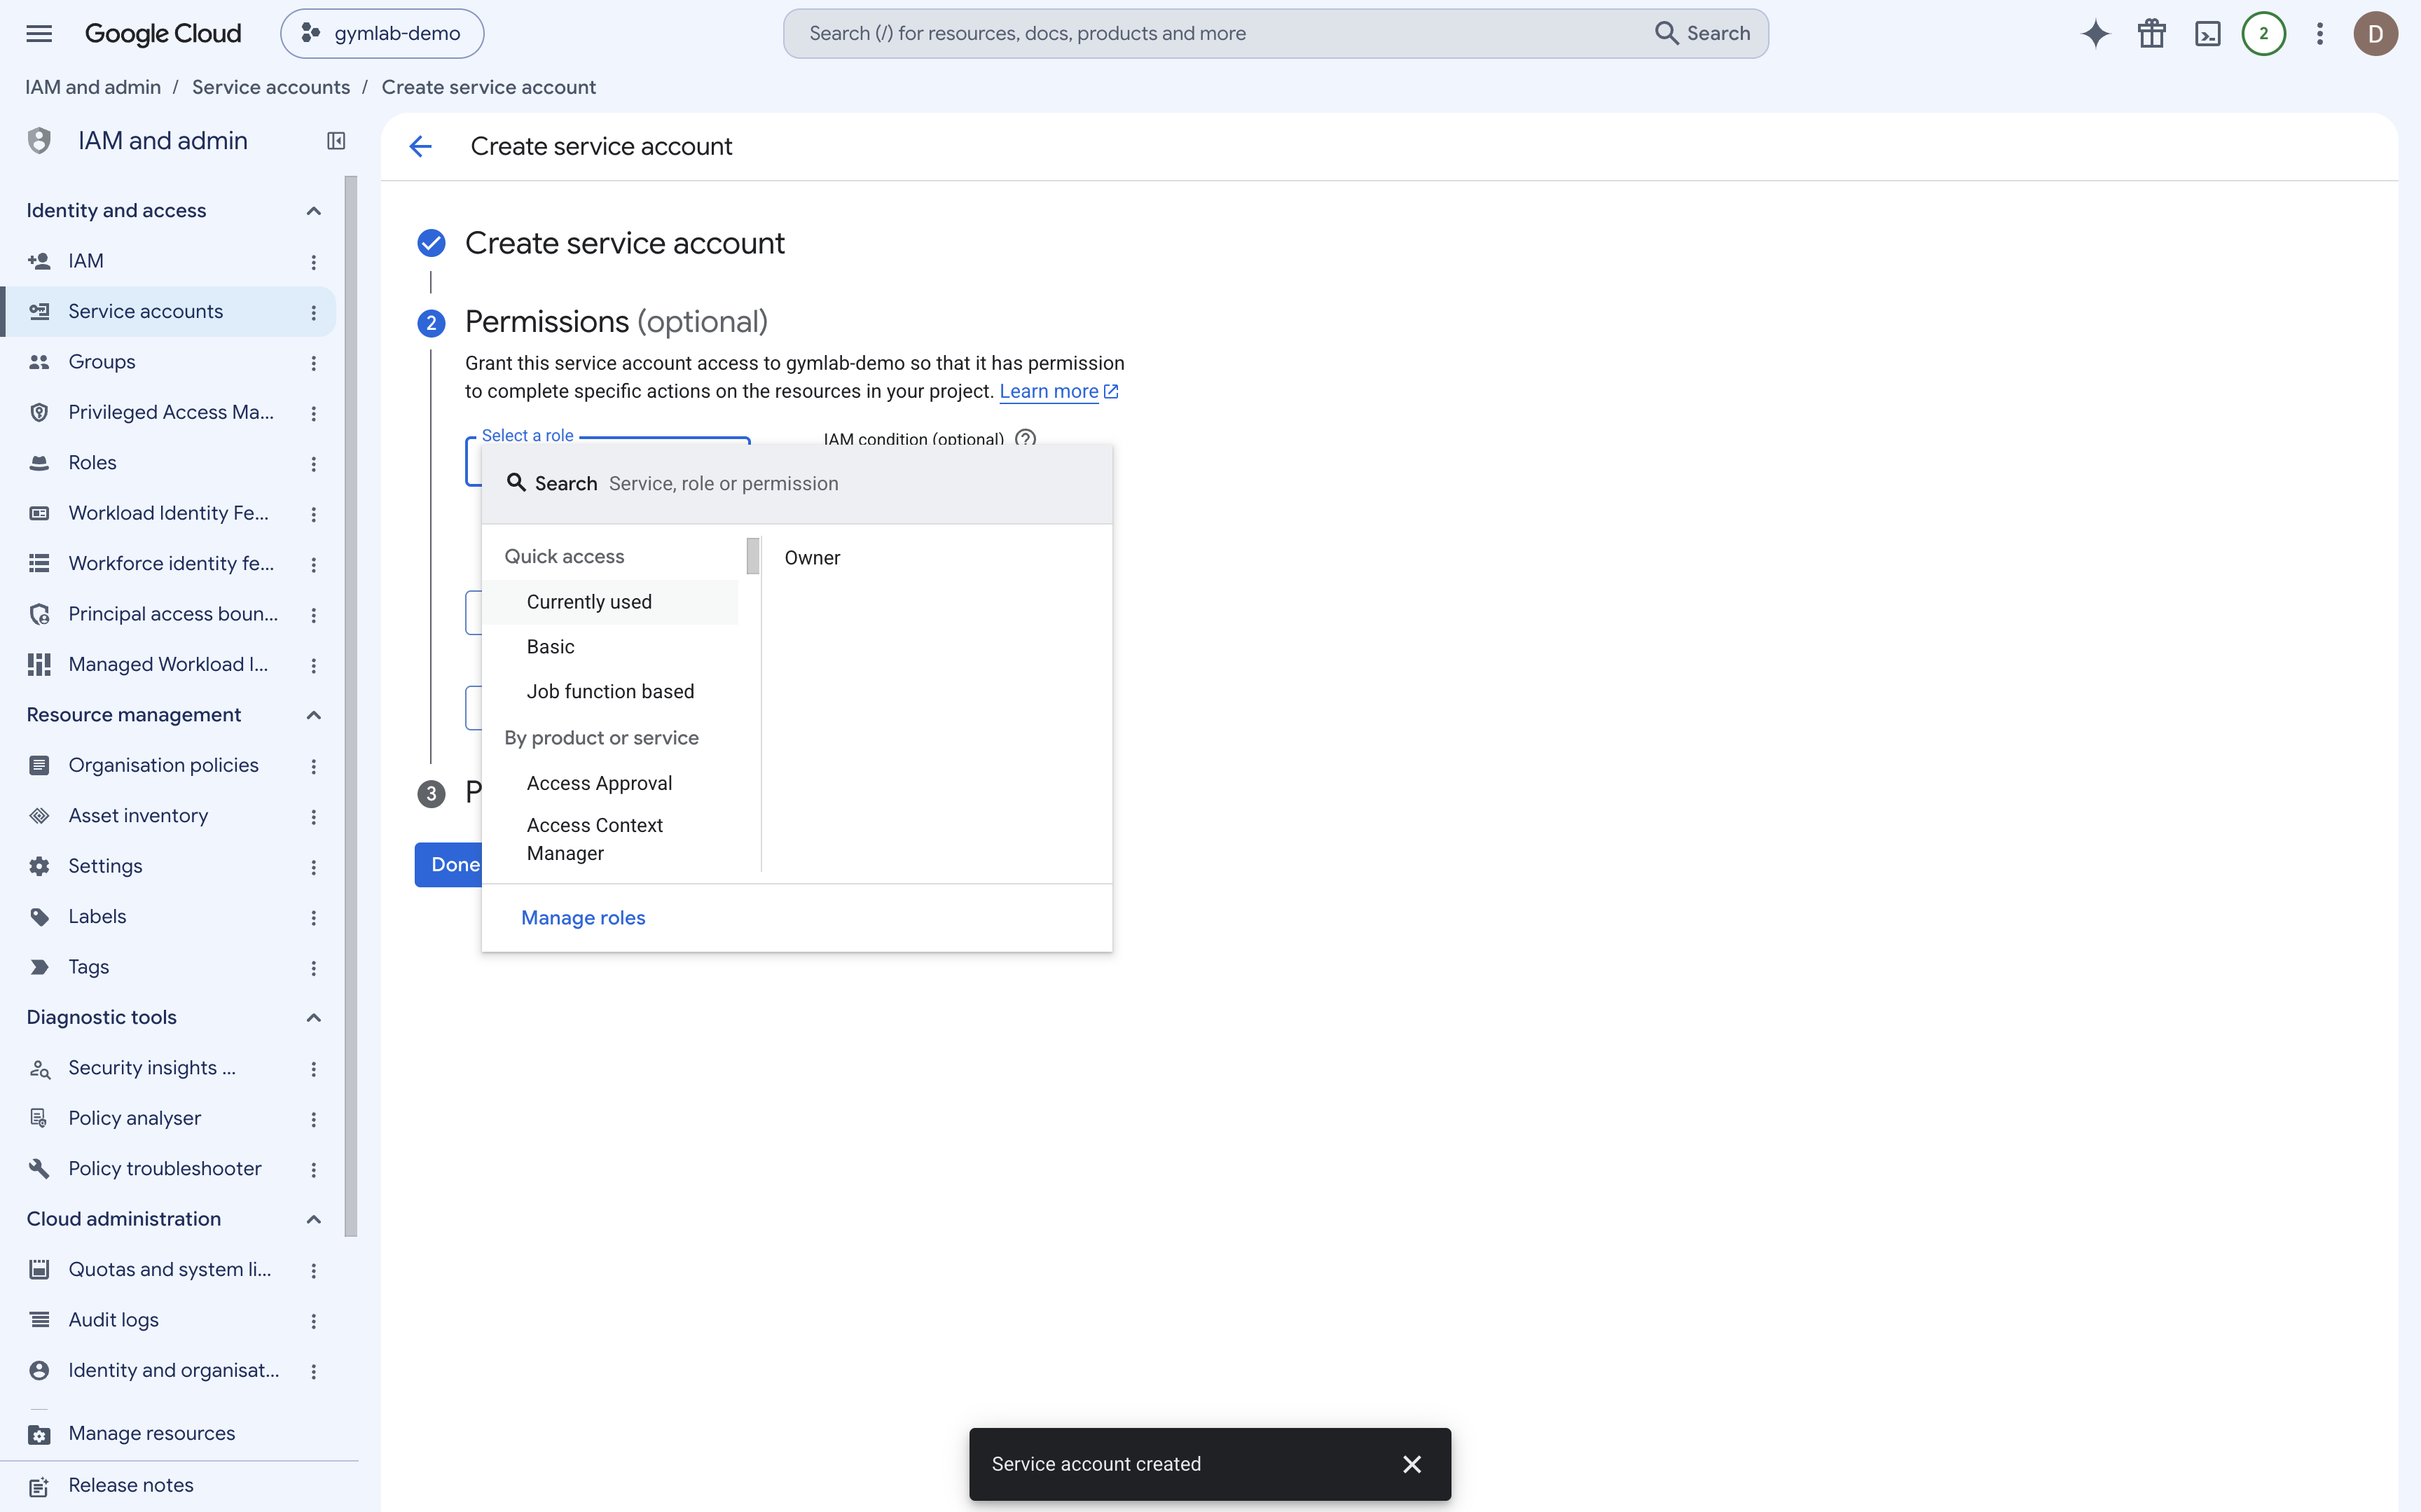Click the top Search button
This screenshot has height=1512, width=2421.
[1703, 33]
